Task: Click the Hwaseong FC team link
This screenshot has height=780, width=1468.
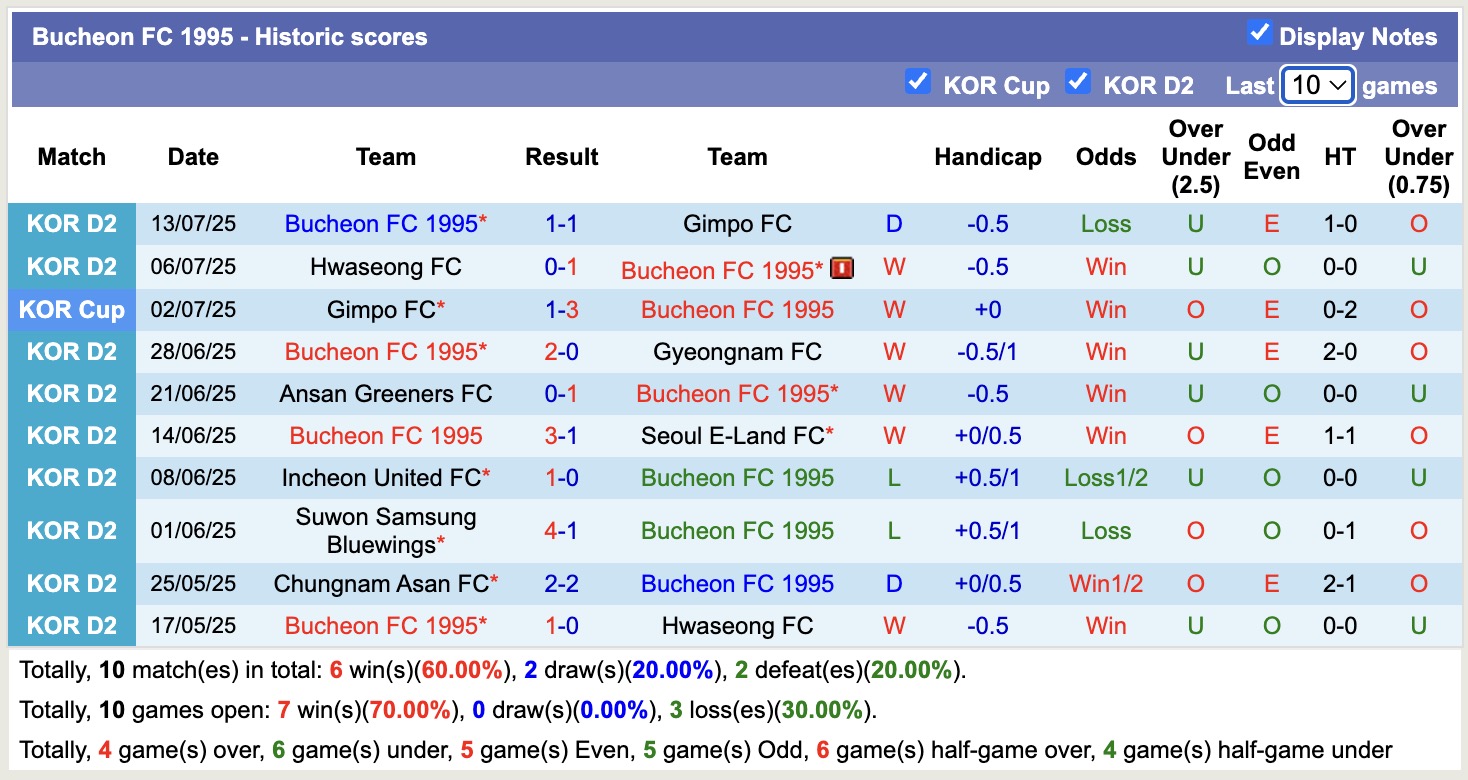Action: pos(386,267)
